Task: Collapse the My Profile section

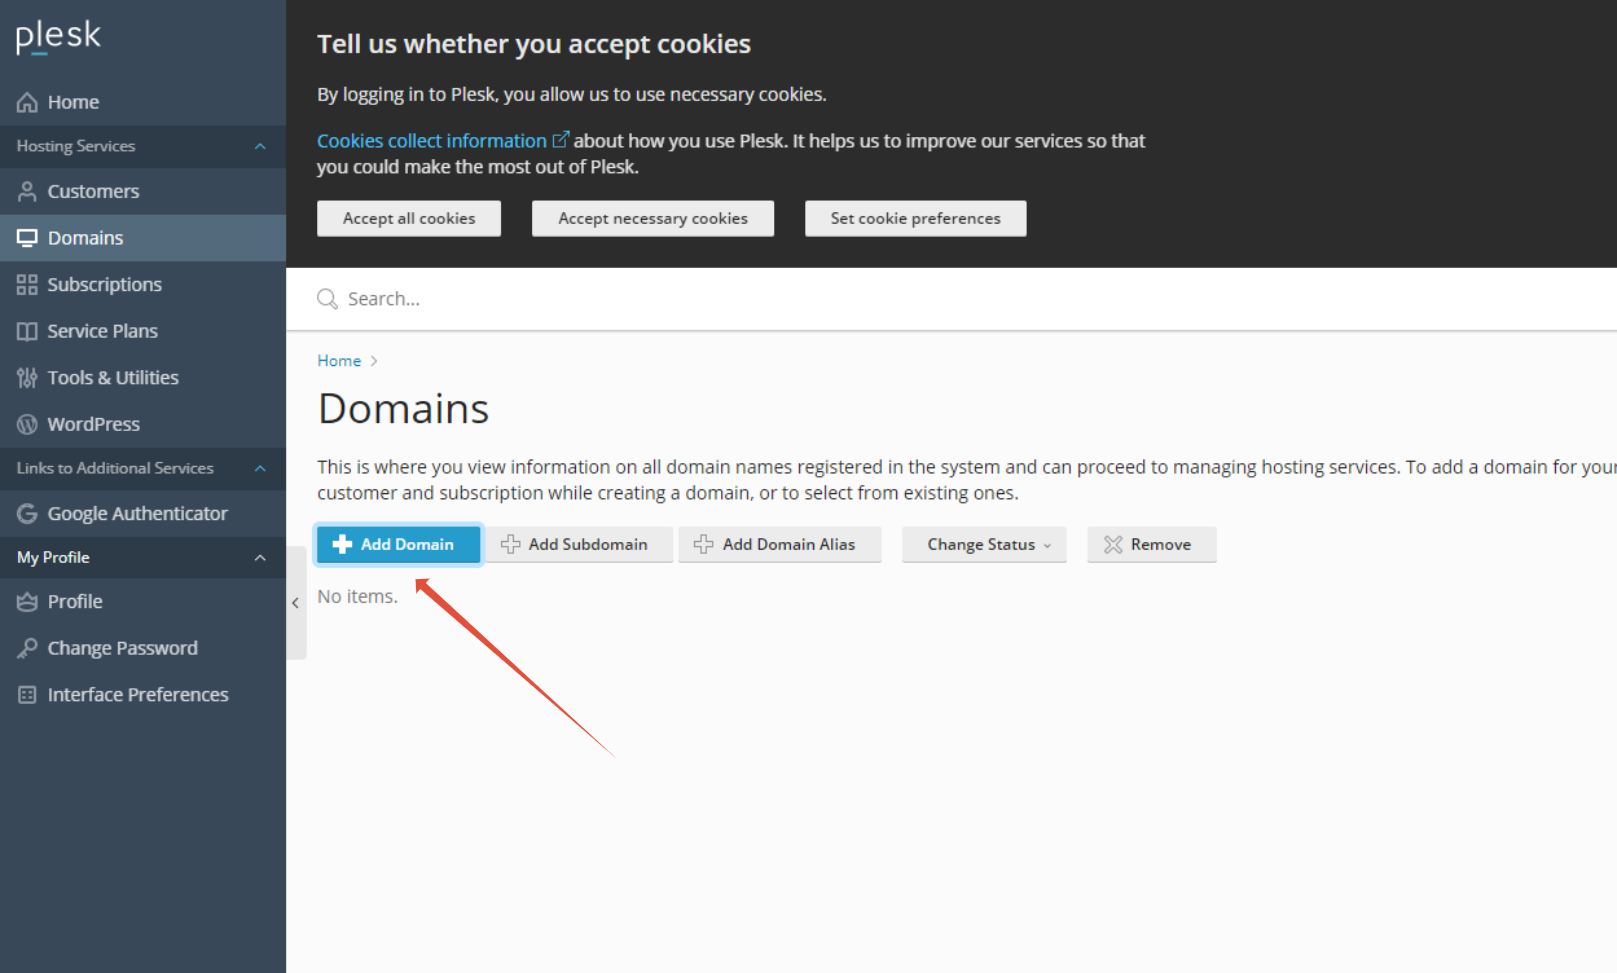Action: click(x=260, y=558)
